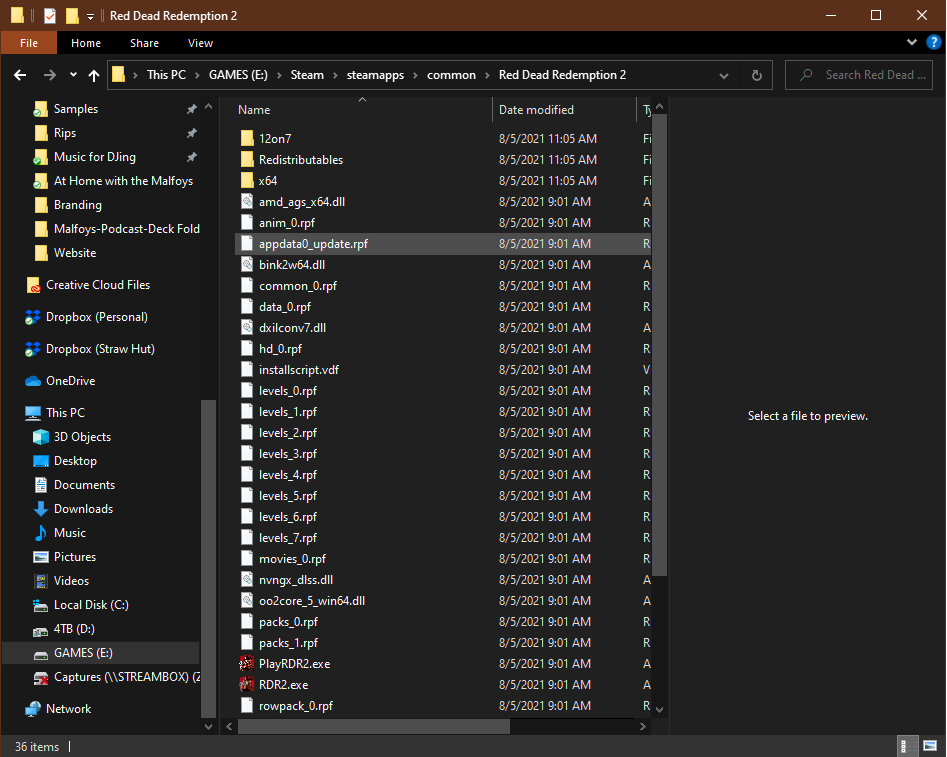This screenshot has width=947, height=757.
Task: Open the File menu tab
Action: coord(29,43)
